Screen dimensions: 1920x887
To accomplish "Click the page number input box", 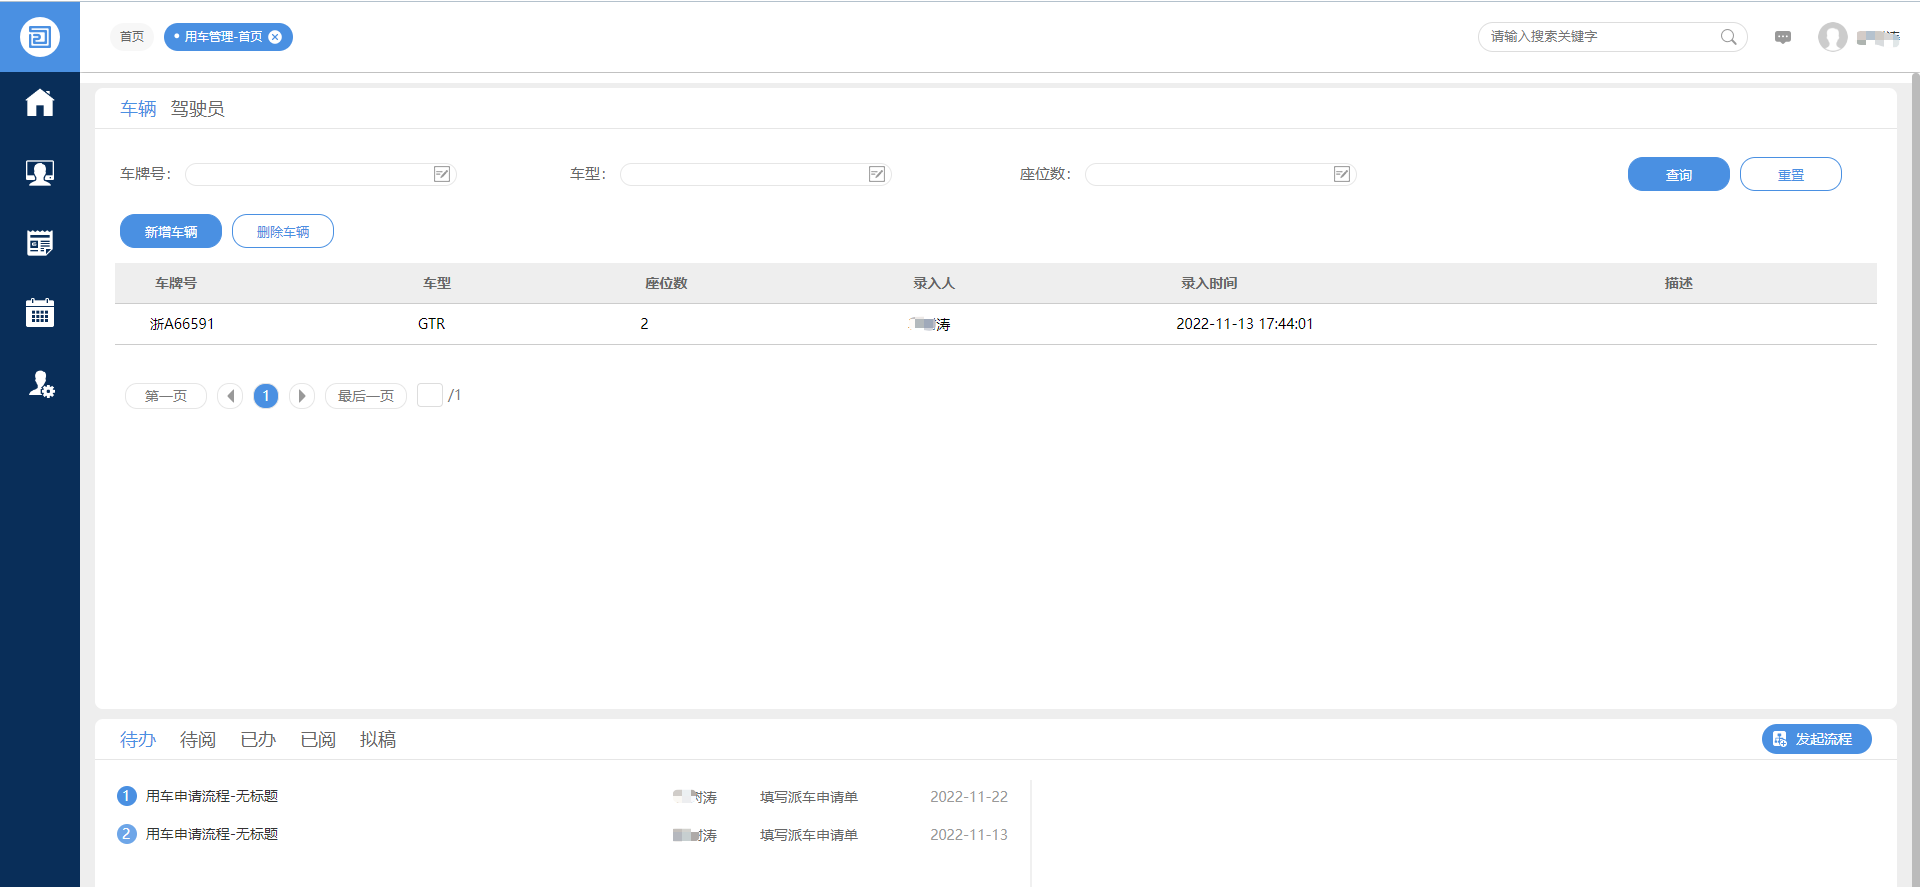I will pyautogui.click(x=429, y=396).
